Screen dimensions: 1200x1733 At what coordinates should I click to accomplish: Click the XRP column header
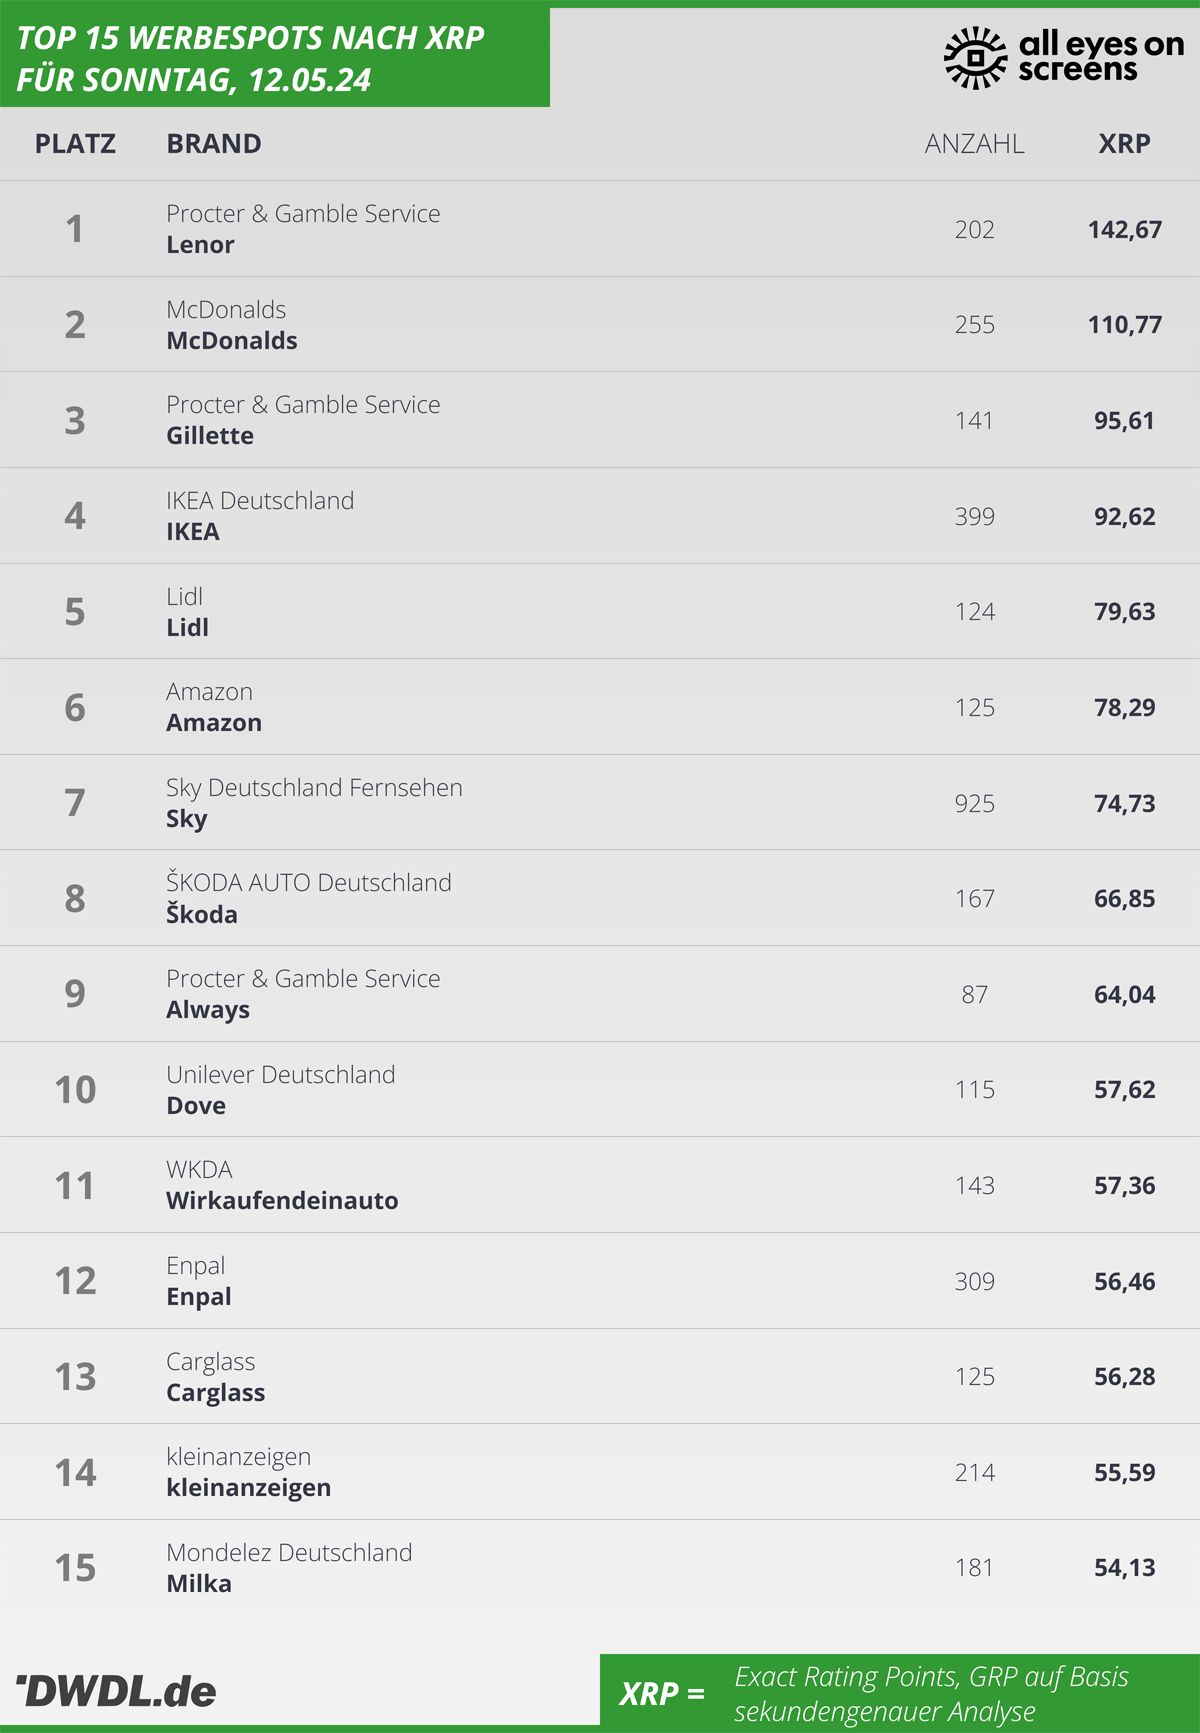point(1124,144)
